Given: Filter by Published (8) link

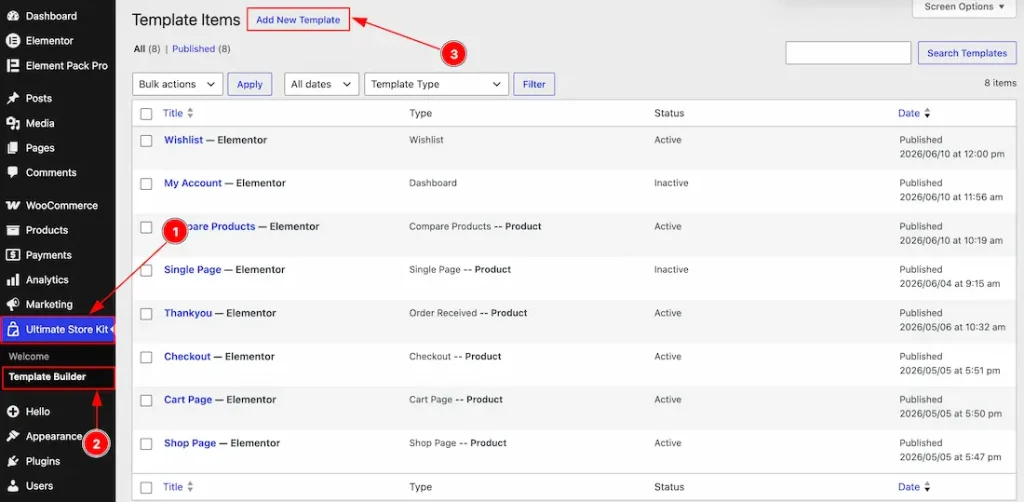Looking at the screenshot, I should 201,48.
